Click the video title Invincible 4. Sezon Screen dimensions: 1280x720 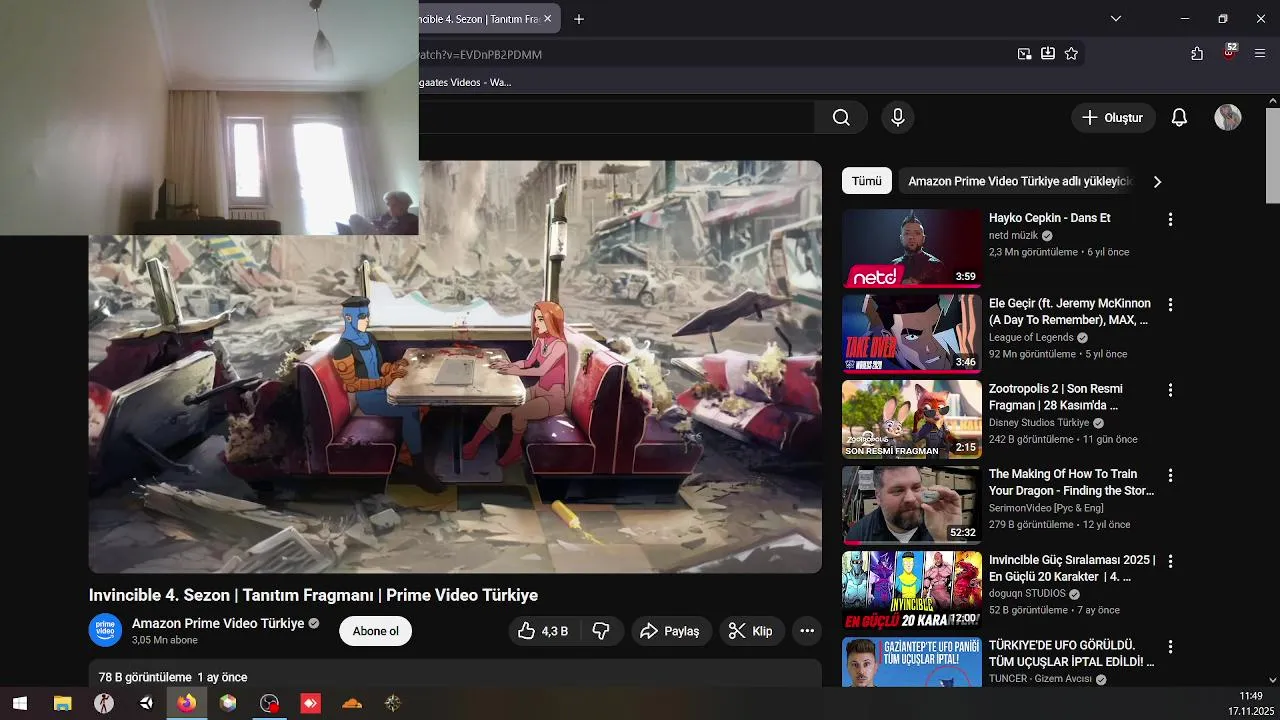pyautogui.click(x=313, y=595)
